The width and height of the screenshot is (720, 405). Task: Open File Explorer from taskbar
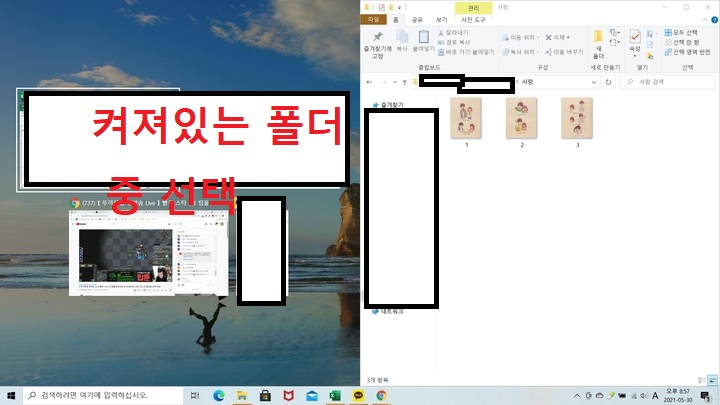point(242,395)
